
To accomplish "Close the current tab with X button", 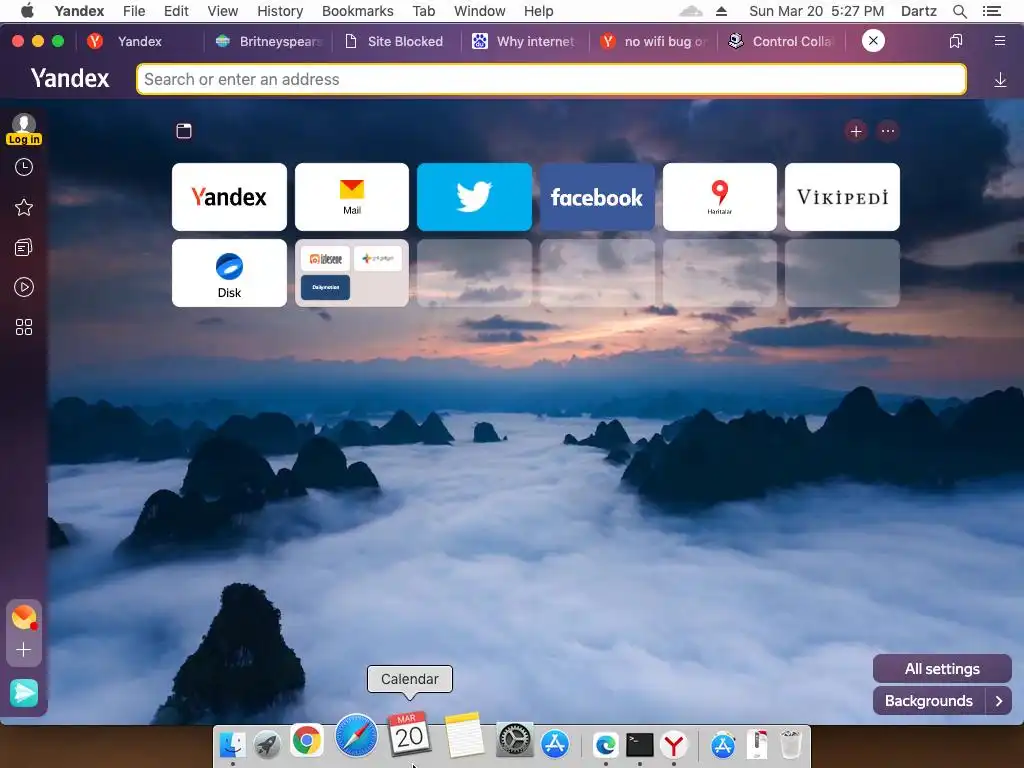I will (873, 40).
